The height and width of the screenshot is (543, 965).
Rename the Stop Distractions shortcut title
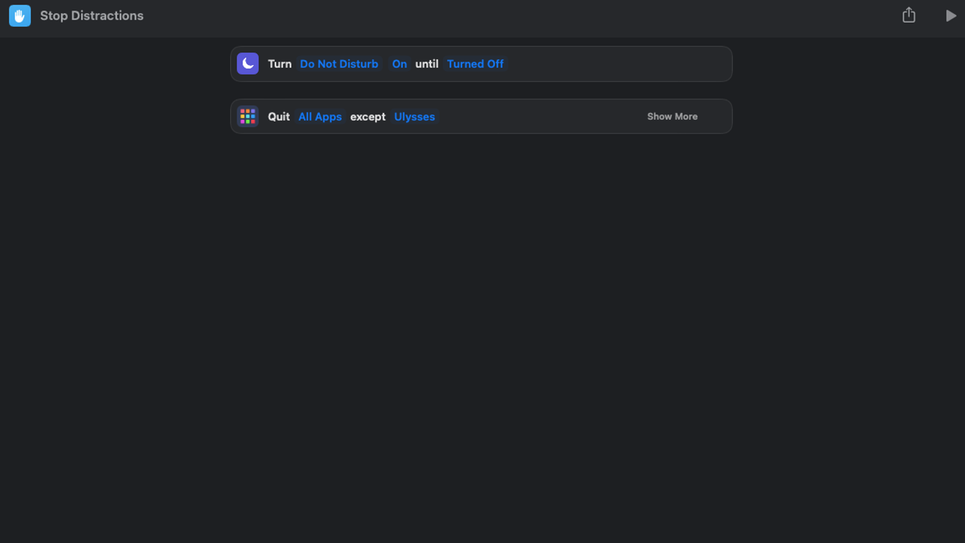click(x=92, y=16)
